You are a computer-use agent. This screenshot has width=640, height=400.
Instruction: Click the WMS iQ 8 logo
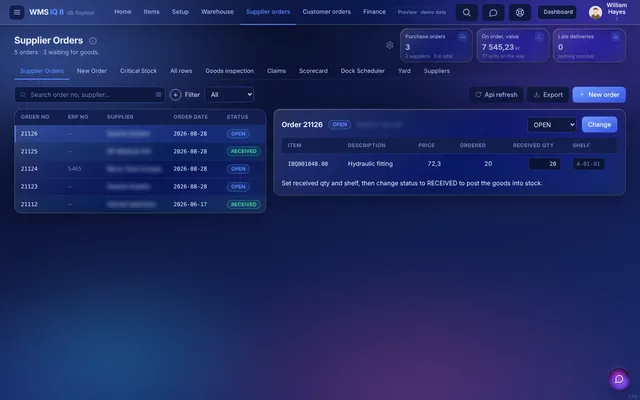[46, 12]
